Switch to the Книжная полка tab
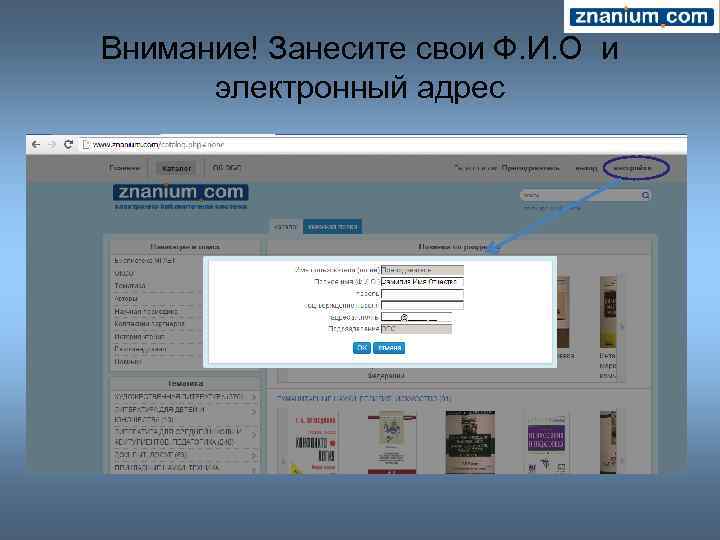The height and width of the screenshot is (540, 720). pos(333,227)
